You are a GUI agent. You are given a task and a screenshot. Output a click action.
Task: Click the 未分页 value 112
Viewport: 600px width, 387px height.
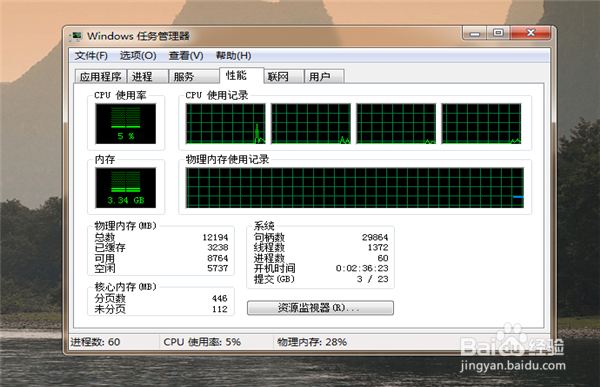pyautogui.click(x=220, y=309)
